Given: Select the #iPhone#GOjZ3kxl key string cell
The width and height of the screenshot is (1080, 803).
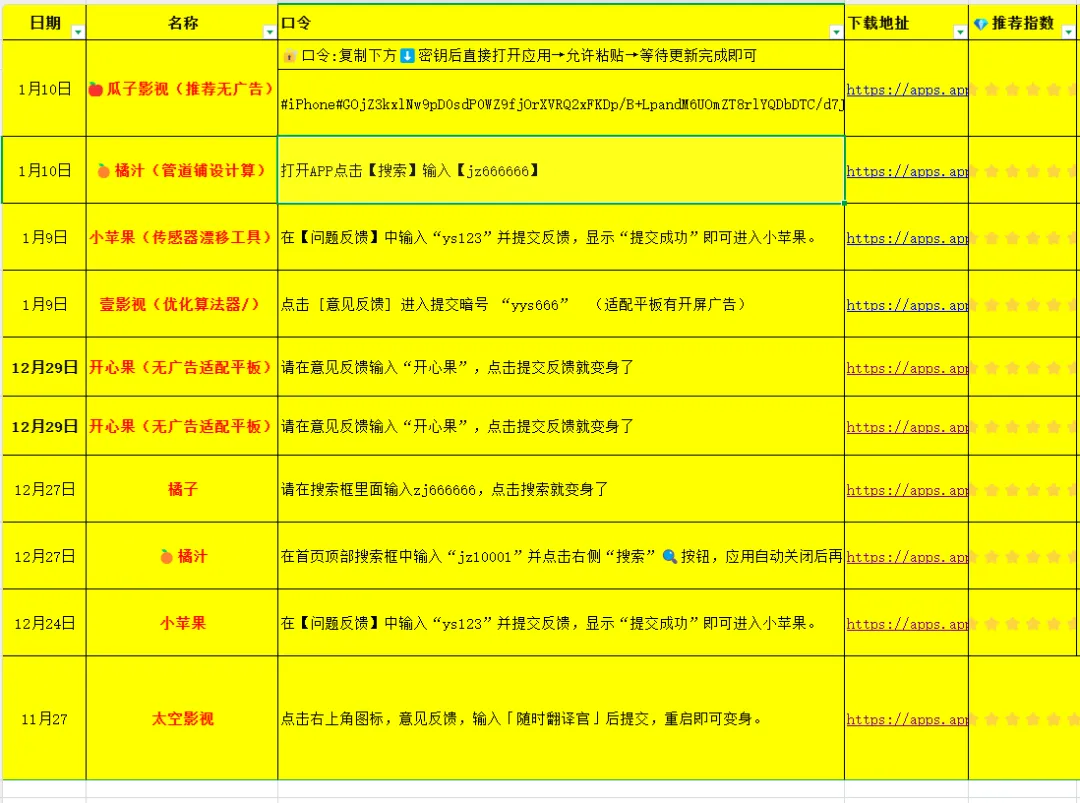Looking at the screenshot, I should pyautogui.click(x=561, y=103).
